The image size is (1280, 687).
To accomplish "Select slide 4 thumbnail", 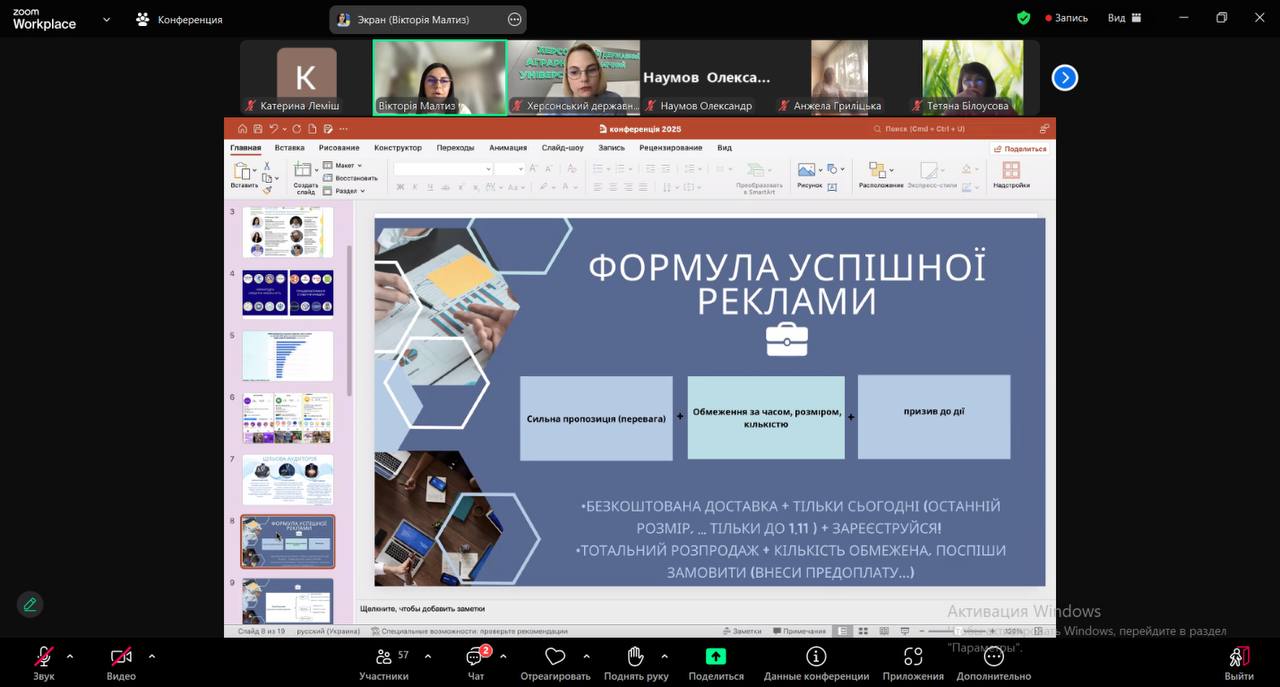I will 288,294.
